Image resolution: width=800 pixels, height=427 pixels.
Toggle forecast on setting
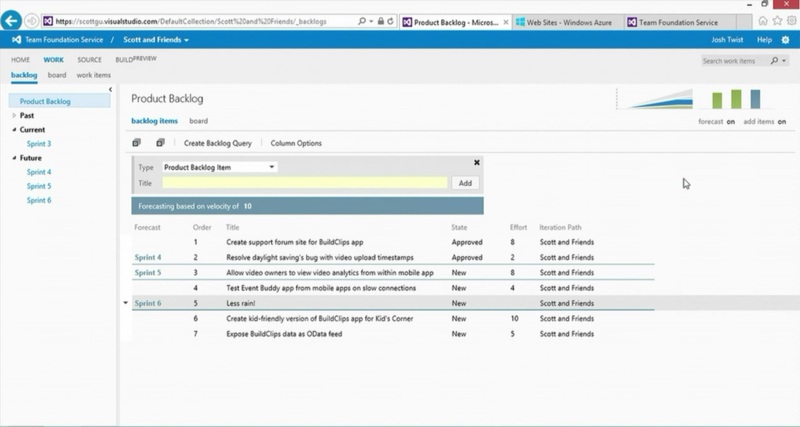click(716, 121)
